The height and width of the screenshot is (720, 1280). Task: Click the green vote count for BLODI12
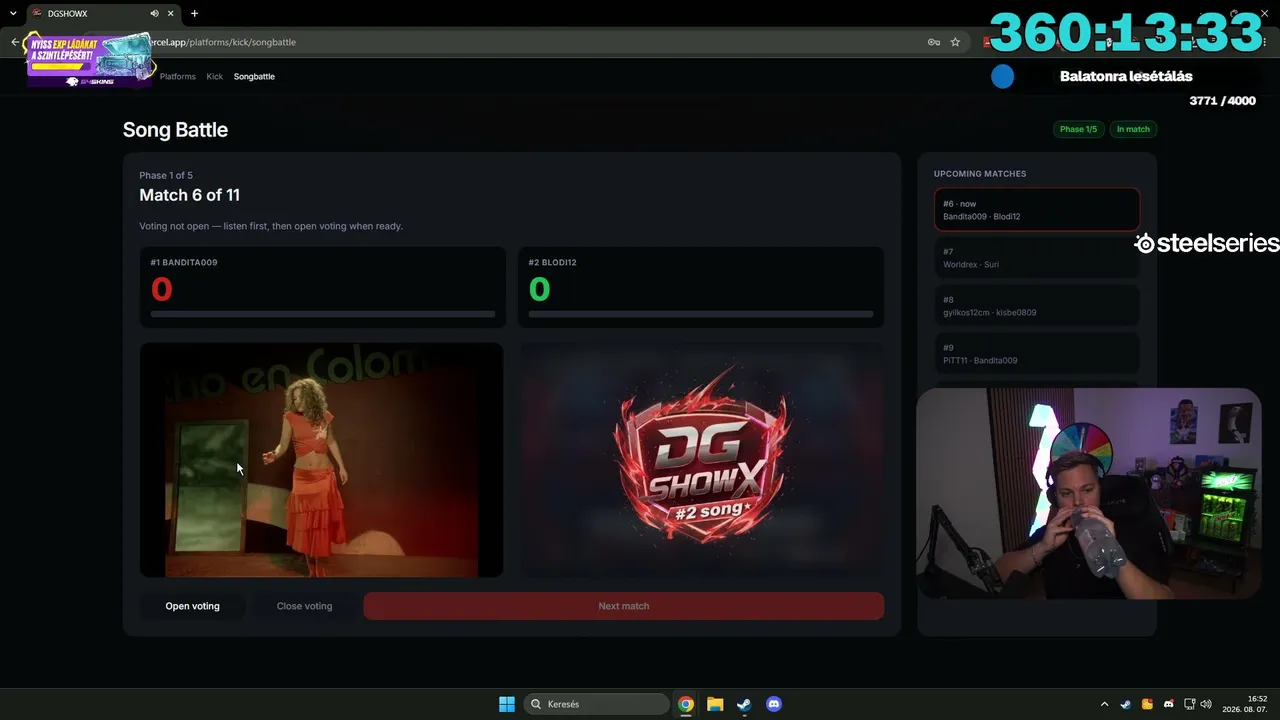(x=539, y=290)
